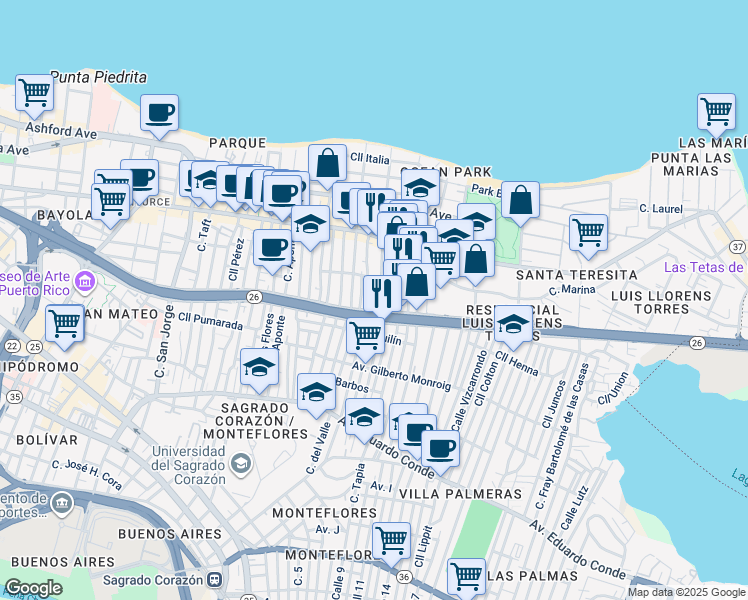This screenshot has height=600, width=748.
Task: Open the shopping bag marker beside Cll Italia
Action: point(327,162)
